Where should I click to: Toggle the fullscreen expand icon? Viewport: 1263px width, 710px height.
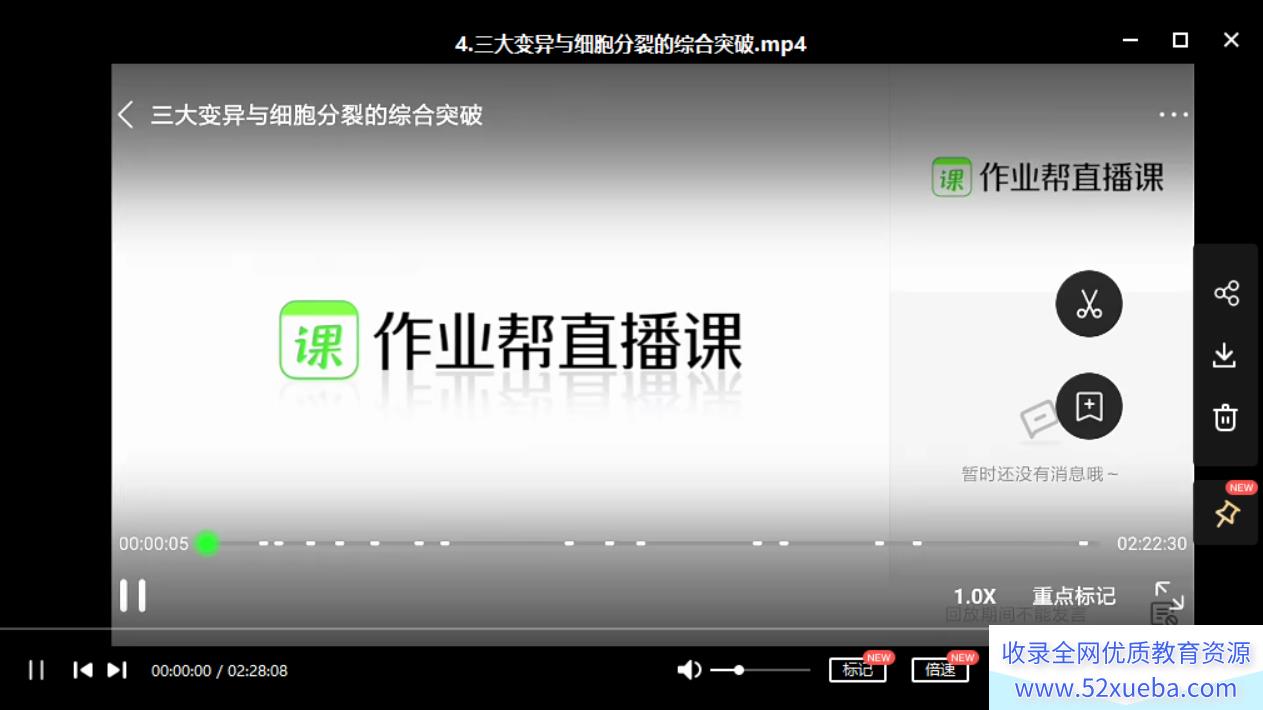coord(1169,596)
